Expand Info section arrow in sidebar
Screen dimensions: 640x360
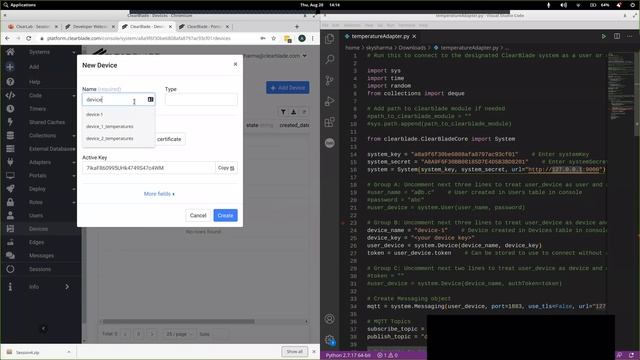pos(67,287)
